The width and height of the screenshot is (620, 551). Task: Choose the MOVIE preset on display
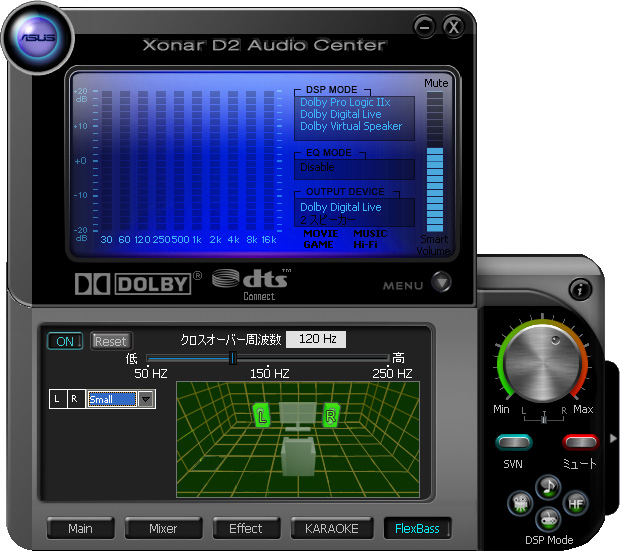coord(321,233)
